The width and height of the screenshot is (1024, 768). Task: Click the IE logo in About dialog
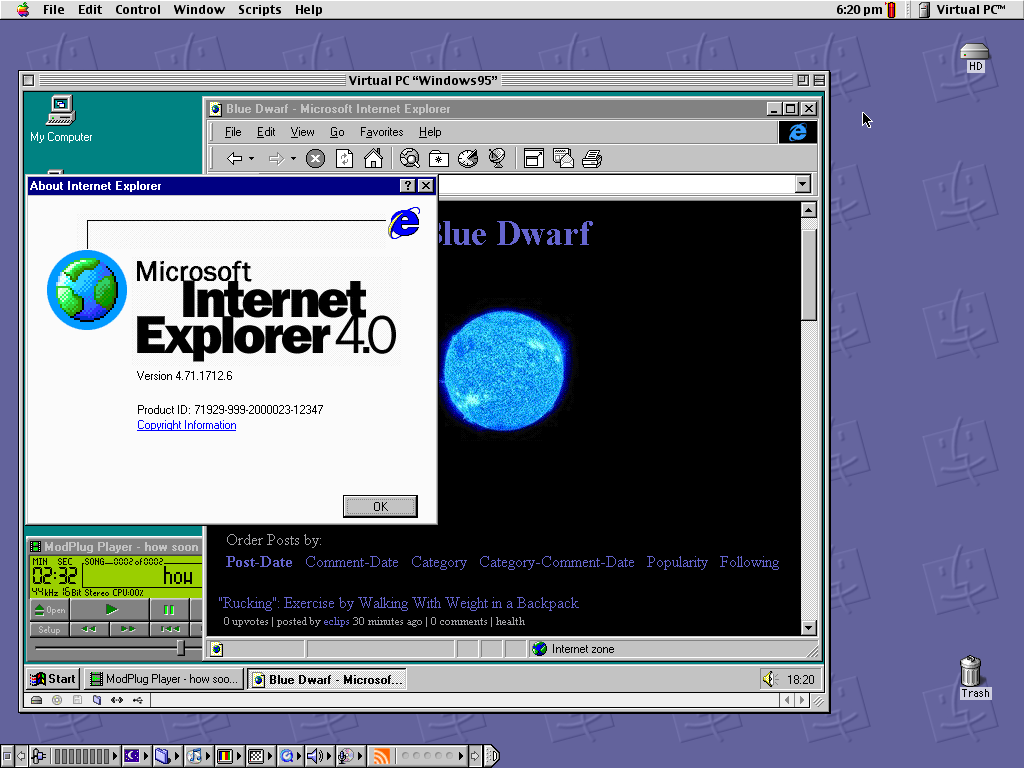[404, 223]
